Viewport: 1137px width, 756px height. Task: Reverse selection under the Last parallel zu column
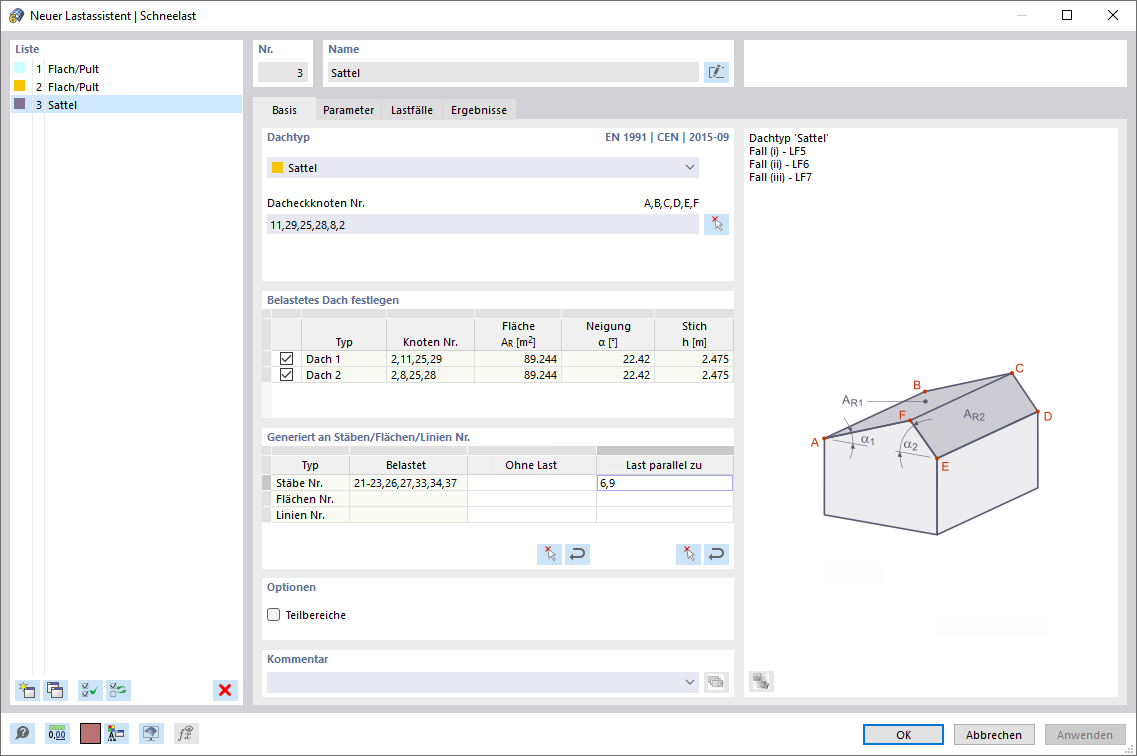pos(716,554)
